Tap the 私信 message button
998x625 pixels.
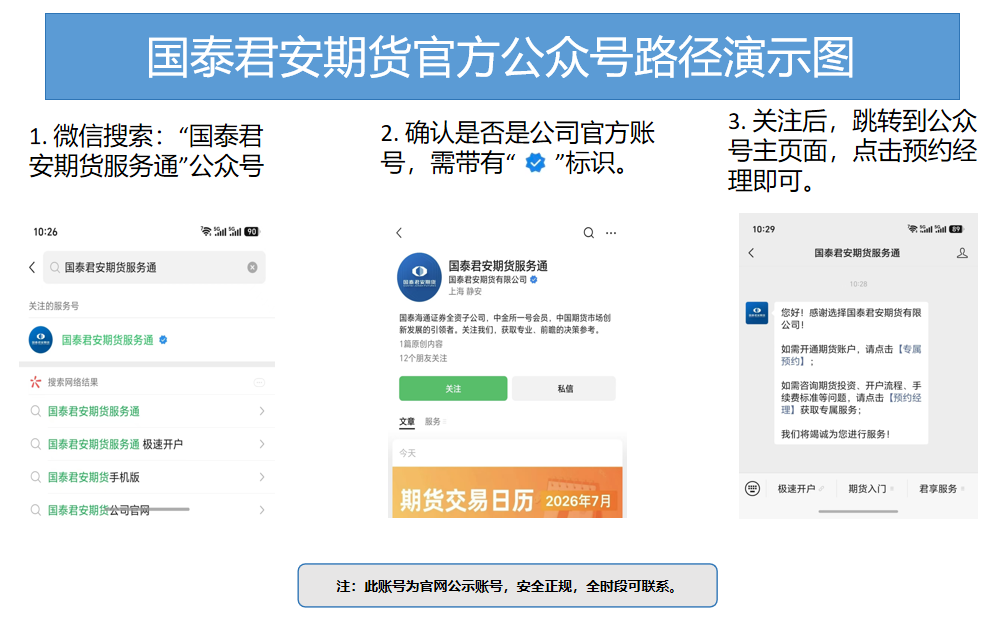(564, 388)
